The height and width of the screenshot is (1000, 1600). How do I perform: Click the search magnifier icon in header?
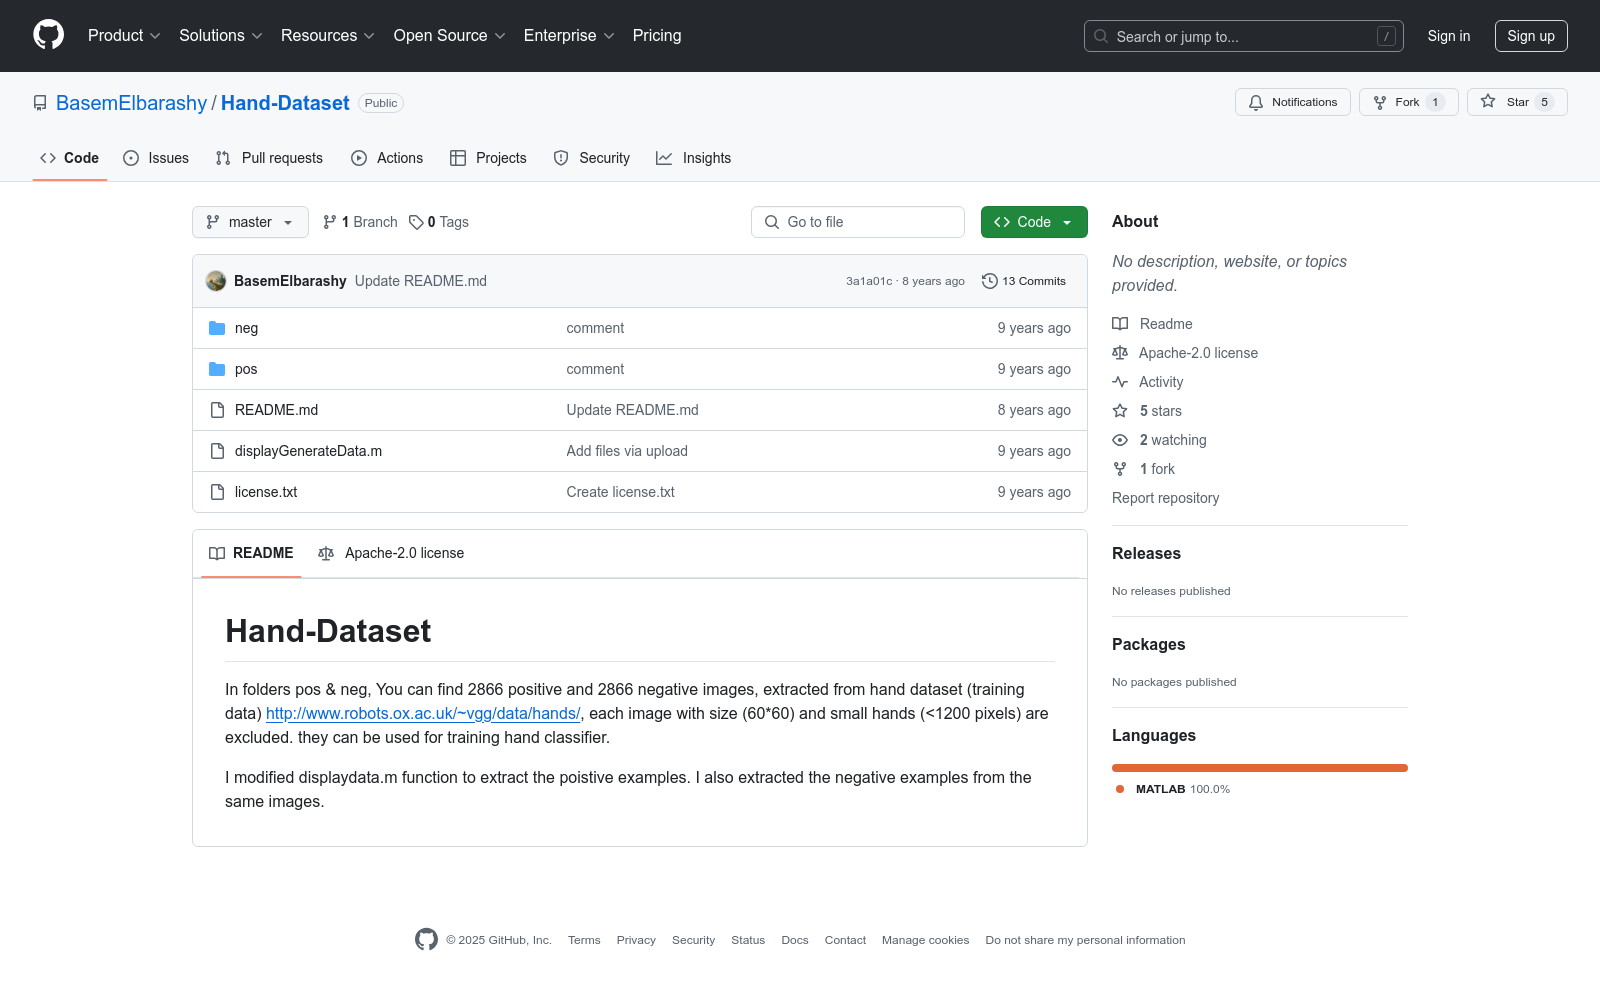click(1101, 36)
